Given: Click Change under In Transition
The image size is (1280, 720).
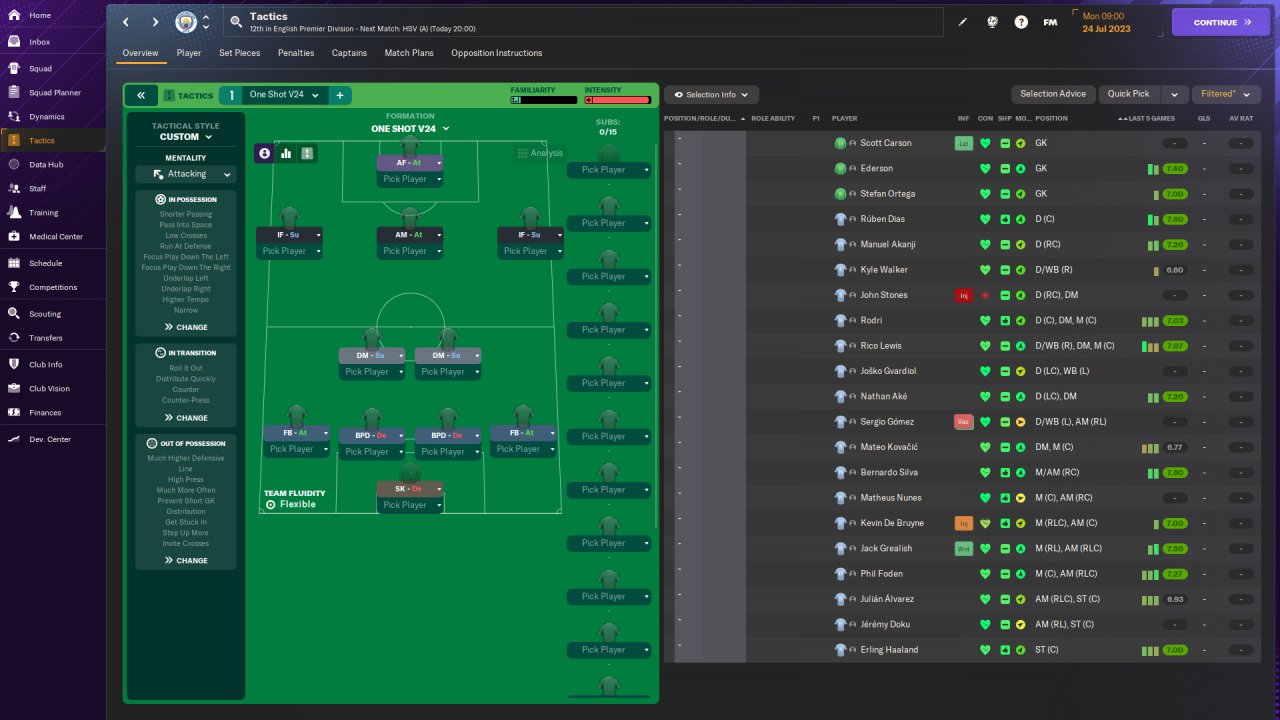Looking at the screenshot, I should [186, 418].
